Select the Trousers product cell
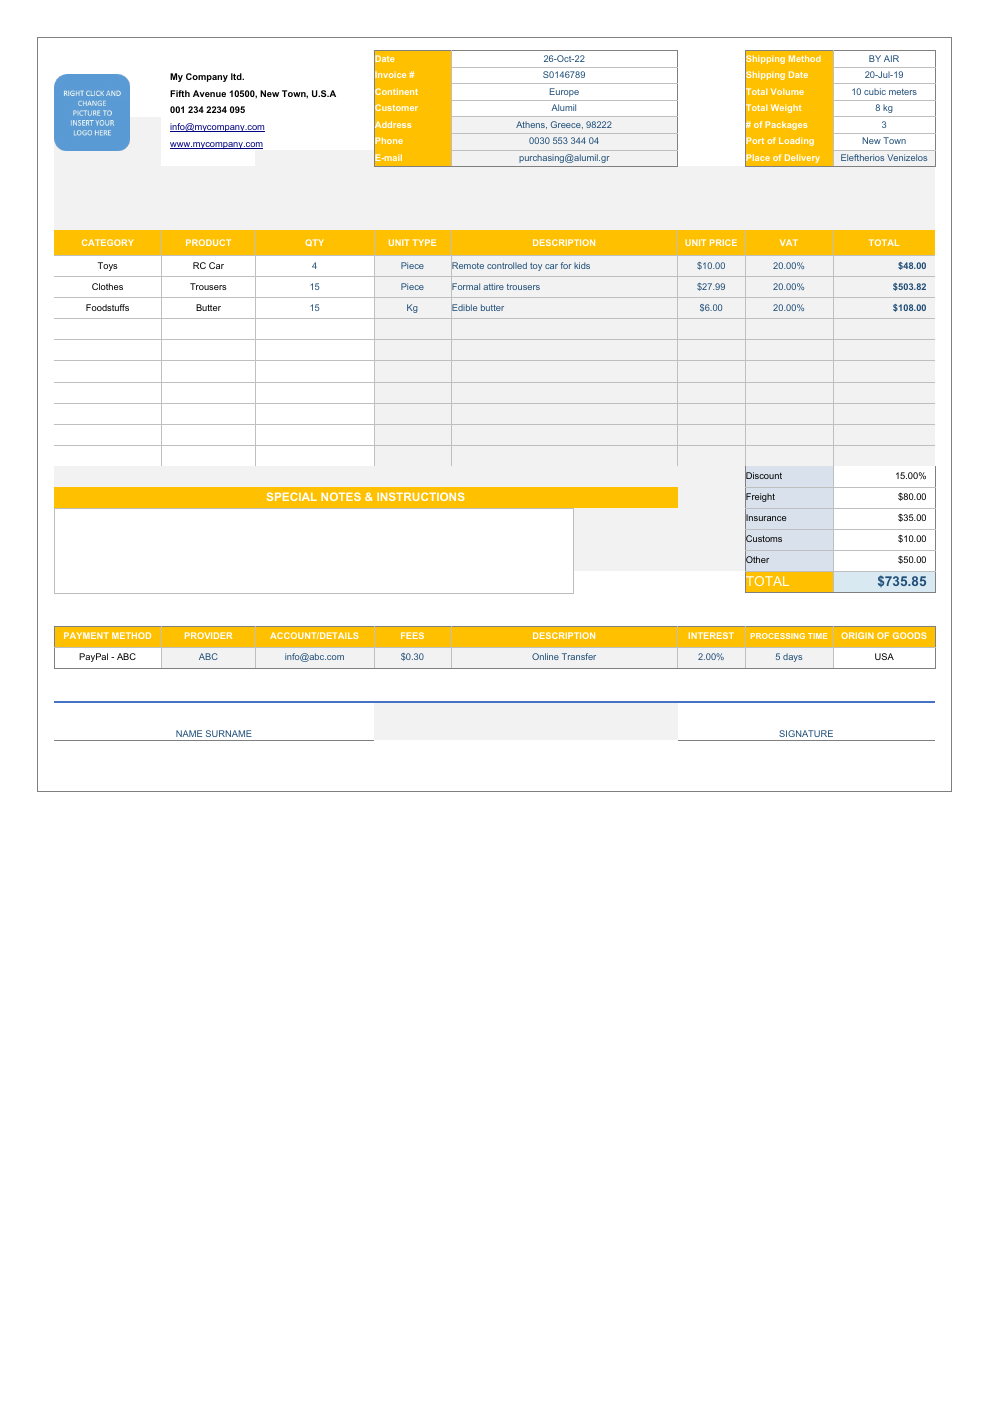 (208, 287)
